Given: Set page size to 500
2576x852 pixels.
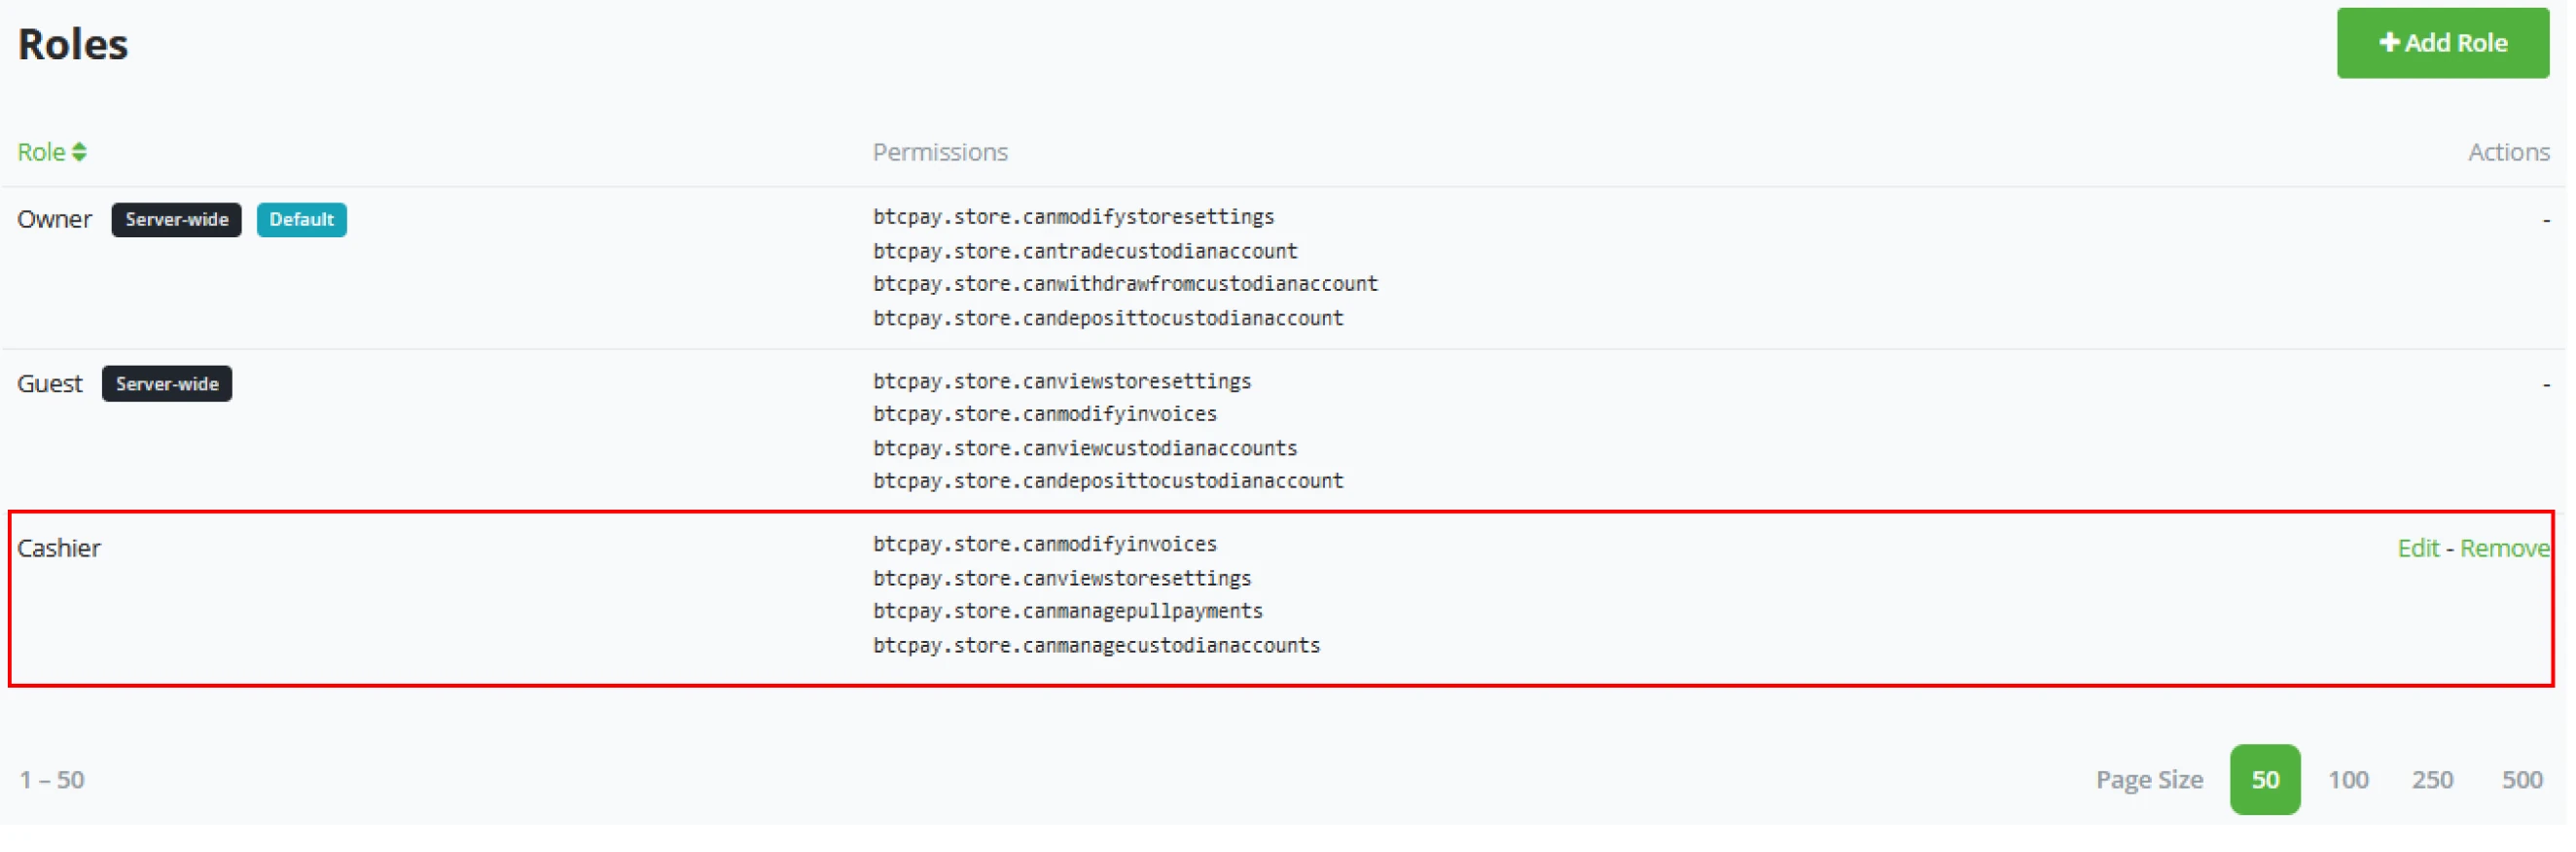Looking at the screenshot, I should click(x=2520, y=779).
